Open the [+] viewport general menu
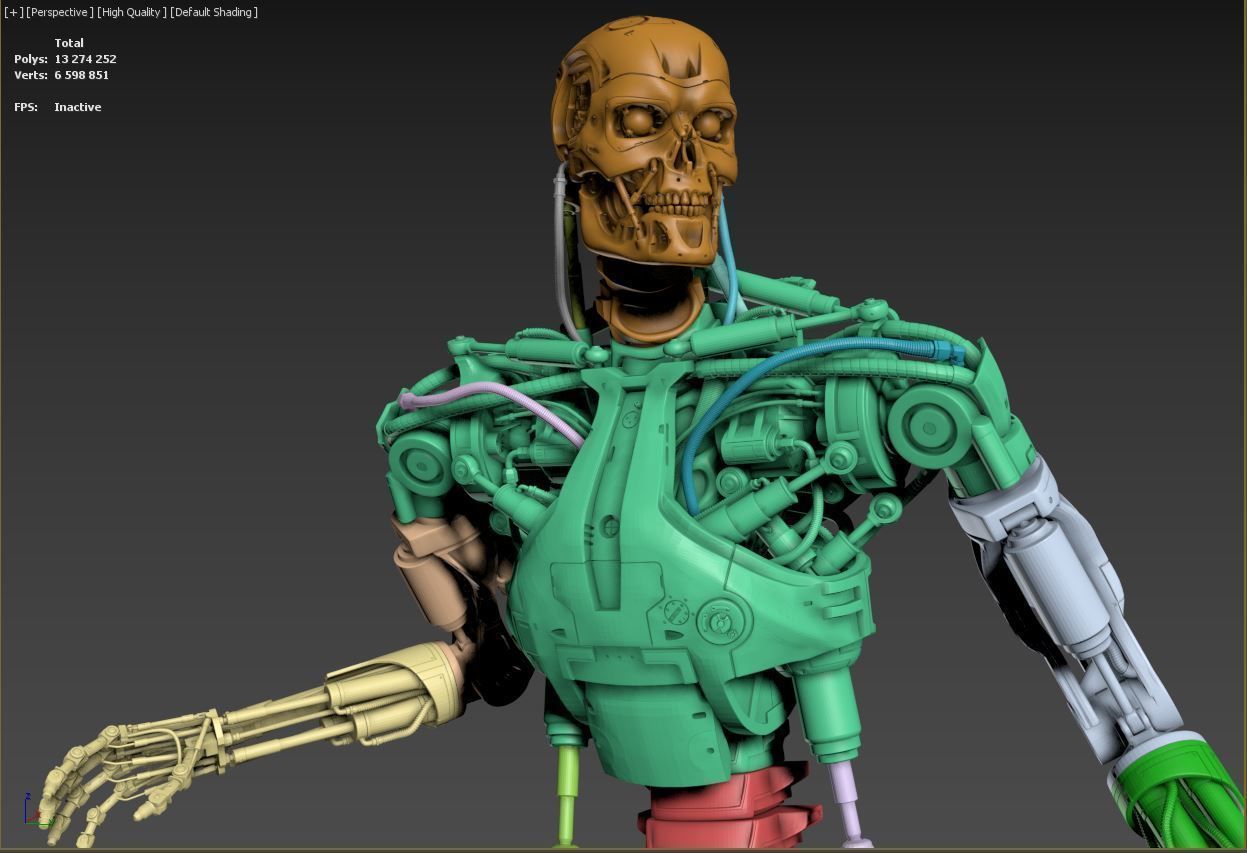This screenshot has width=1247, height=853. tap(13, 12)
